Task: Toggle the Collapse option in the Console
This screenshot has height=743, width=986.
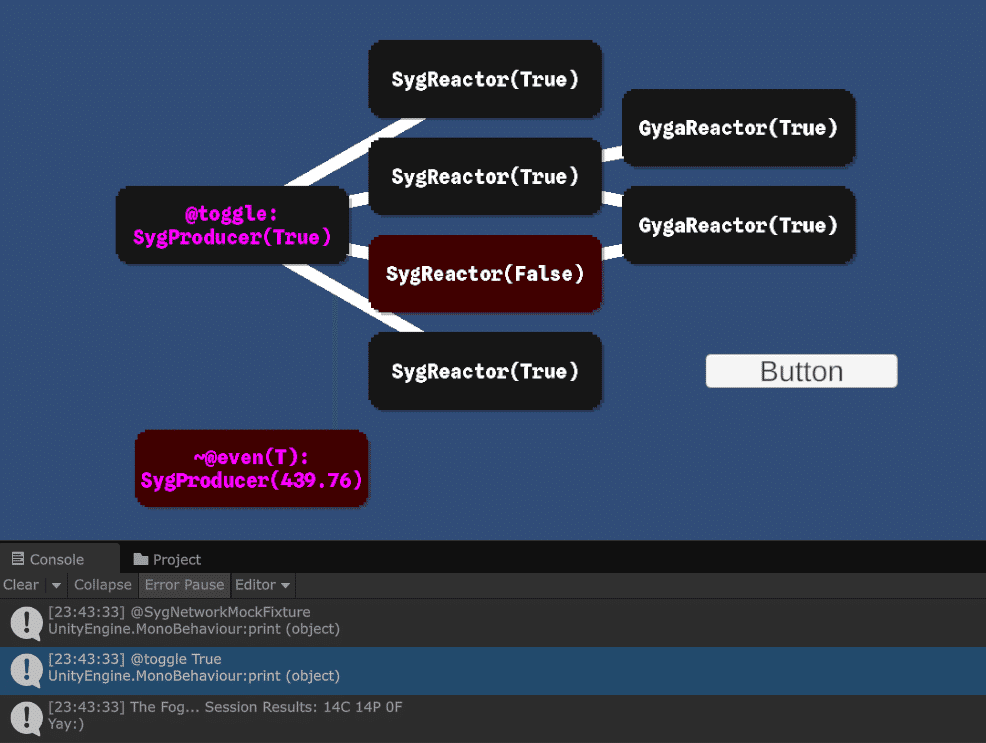Action: [102, 585]
